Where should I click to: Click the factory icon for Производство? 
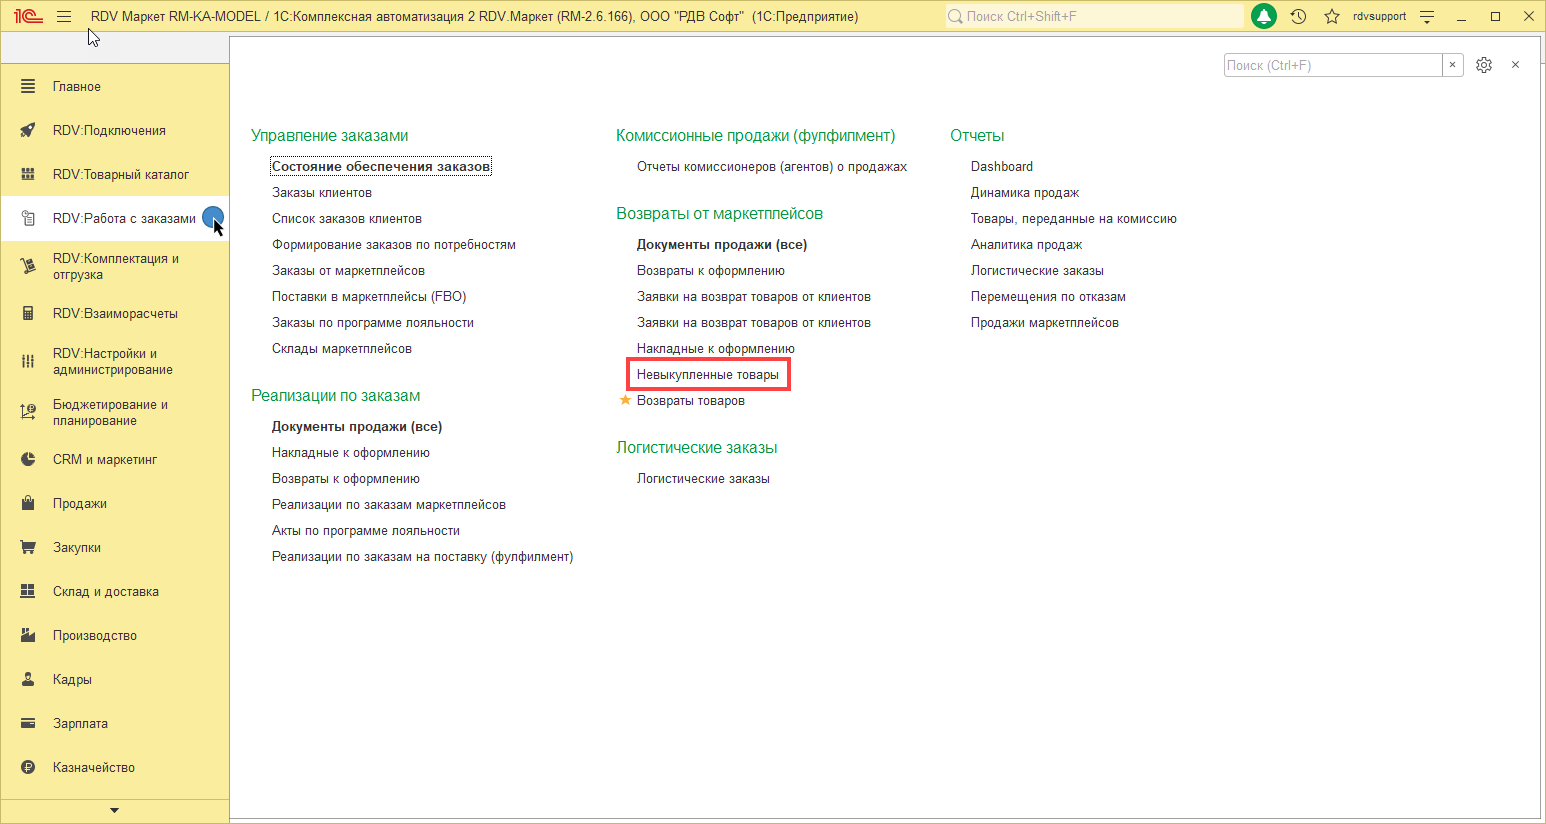click(x=28, y=636)
